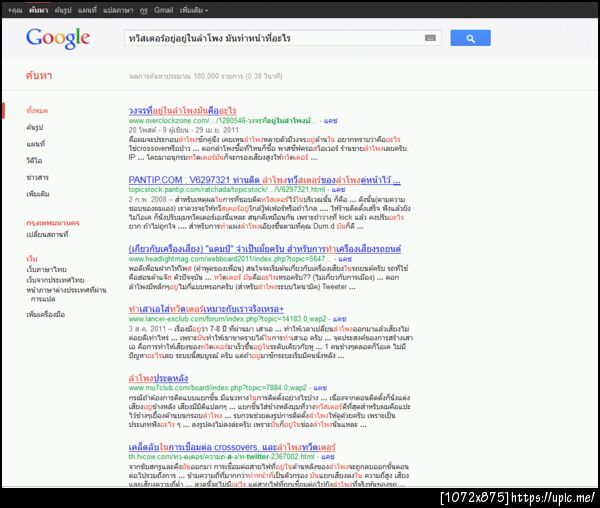Click the กรุงเทพมหานคร location label

pos(53,223)
